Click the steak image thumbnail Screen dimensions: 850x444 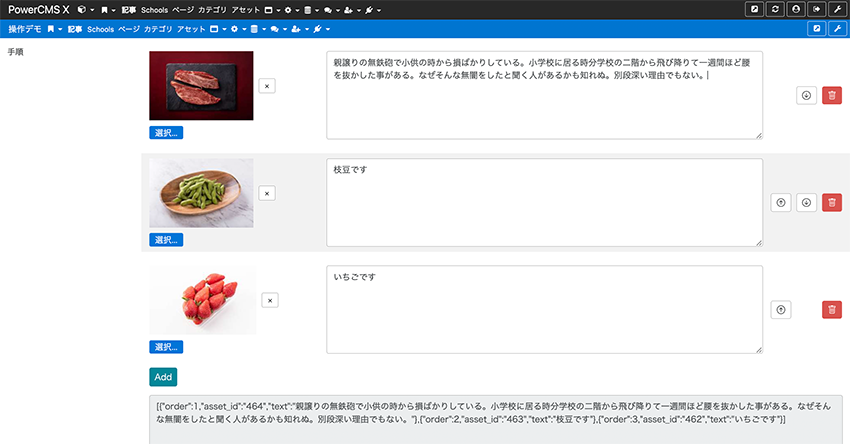201,86
